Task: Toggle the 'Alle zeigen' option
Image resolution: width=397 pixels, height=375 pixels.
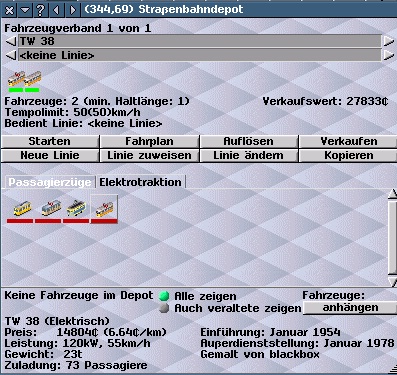Action: (164, 296)
